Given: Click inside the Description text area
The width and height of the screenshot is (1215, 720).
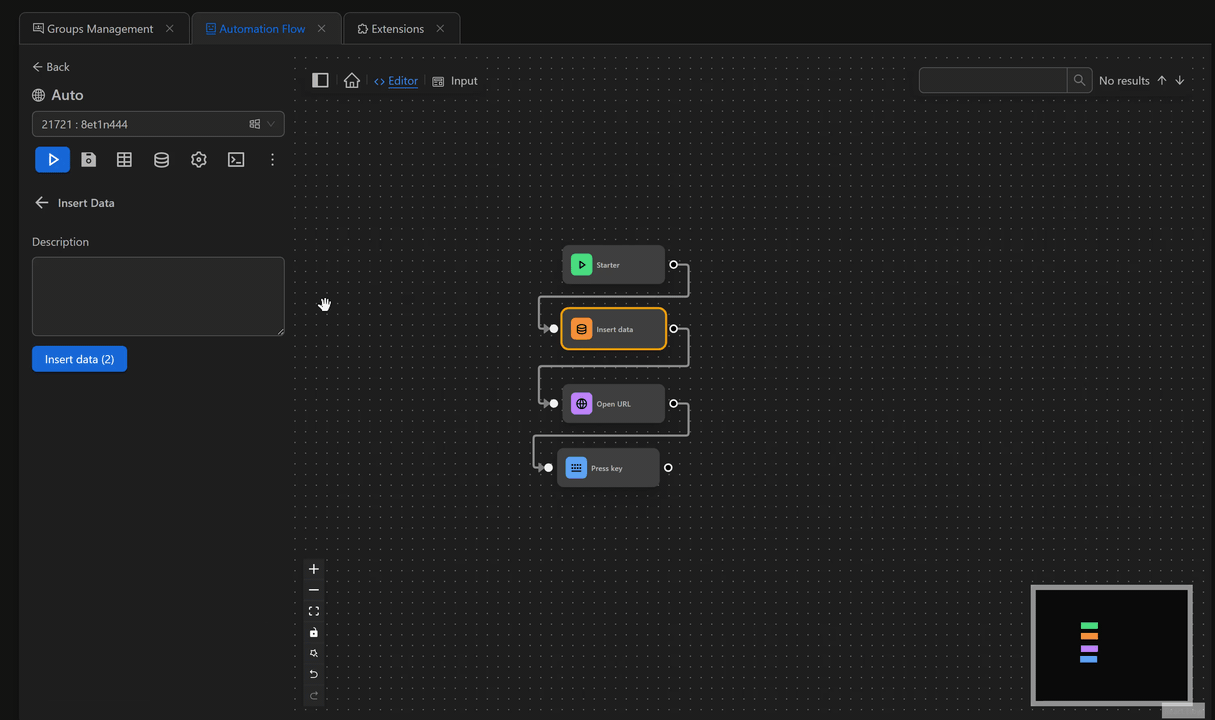Looking at the screenshot, I should (158, 296).
